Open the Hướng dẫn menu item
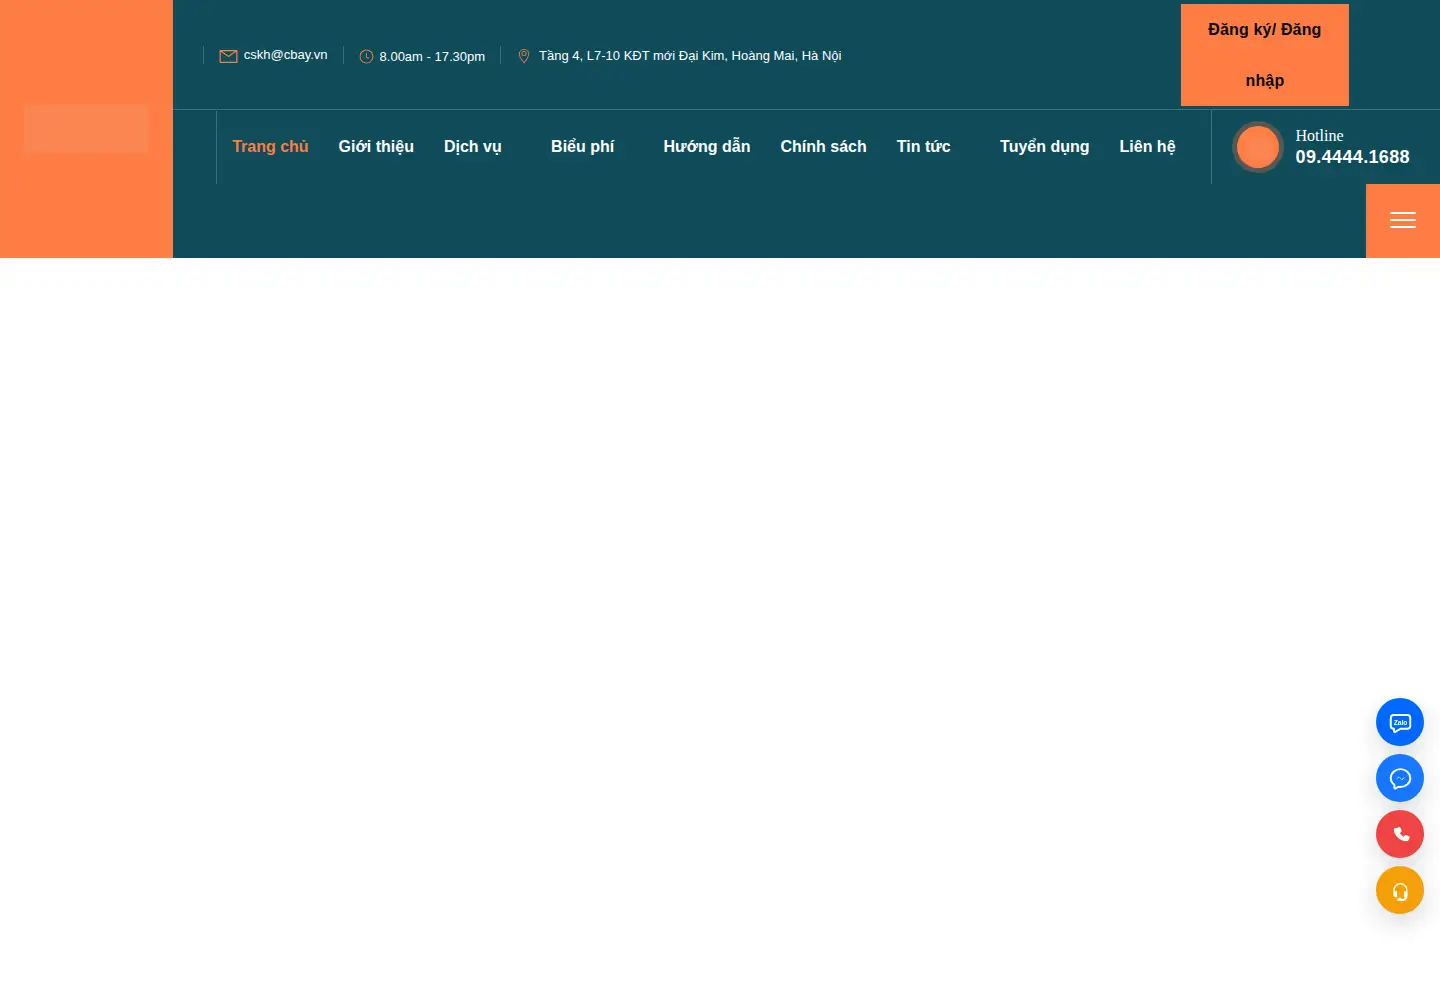The image size is (1440, 1000). pos(707,147)
